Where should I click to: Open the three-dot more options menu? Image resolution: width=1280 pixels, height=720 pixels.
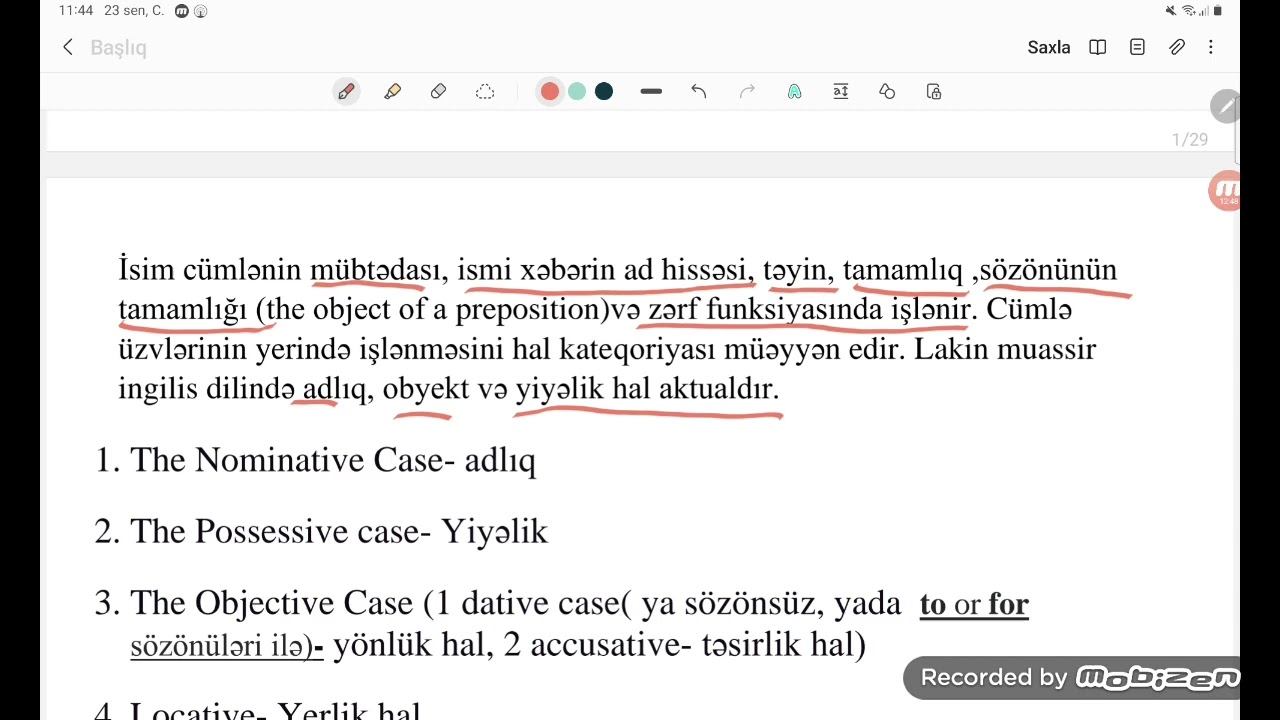click(x=1210, y=47)
